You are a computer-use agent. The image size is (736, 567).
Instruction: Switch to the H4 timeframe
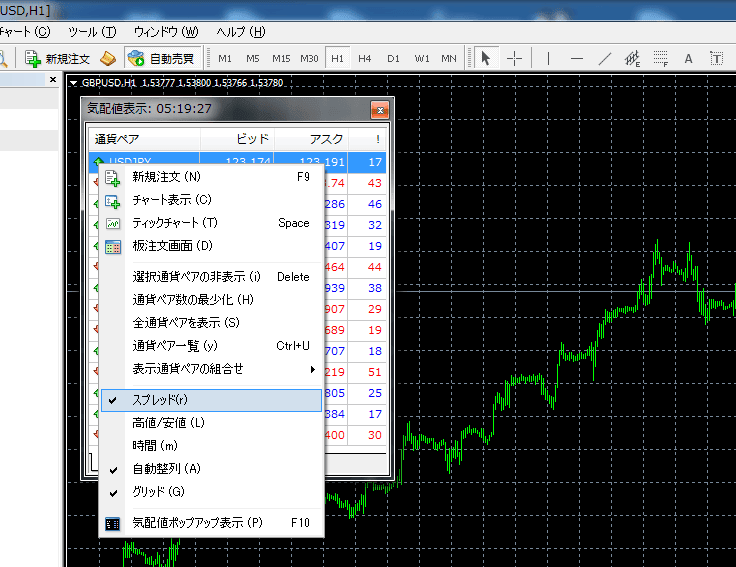(x=365, y=59)
